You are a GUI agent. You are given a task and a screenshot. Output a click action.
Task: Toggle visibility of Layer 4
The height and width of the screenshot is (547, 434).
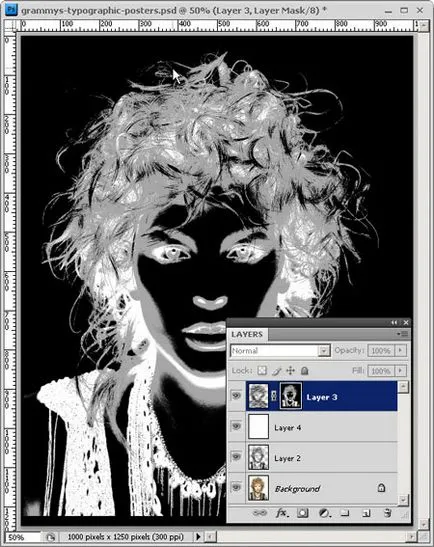click(x=237, y=426)
